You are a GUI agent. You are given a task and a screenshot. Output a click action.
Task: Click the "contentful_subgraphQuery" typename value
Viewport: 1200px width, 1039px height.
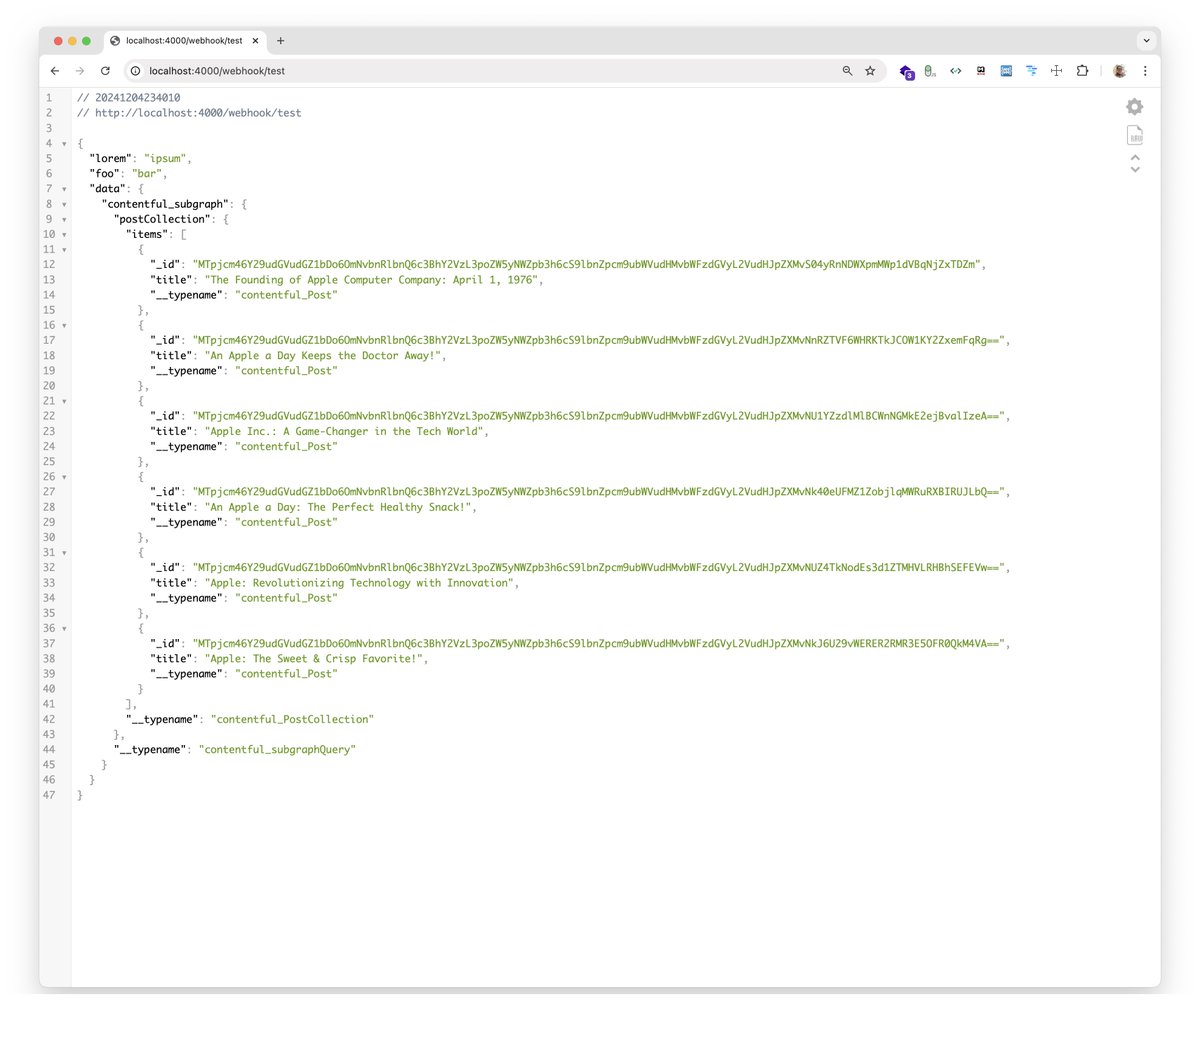pos(277,750)
